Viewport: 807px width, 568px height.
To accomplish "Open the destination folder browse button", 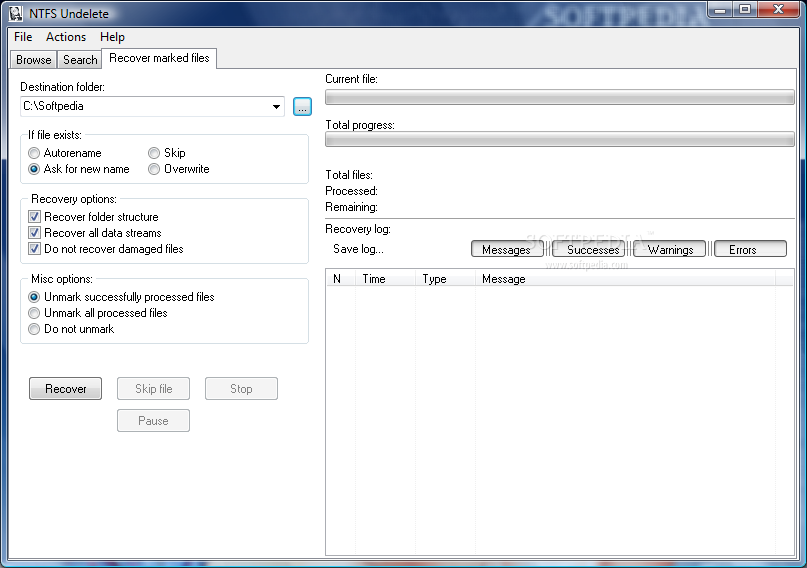I will pyautogui.click(x=302, y=106).
